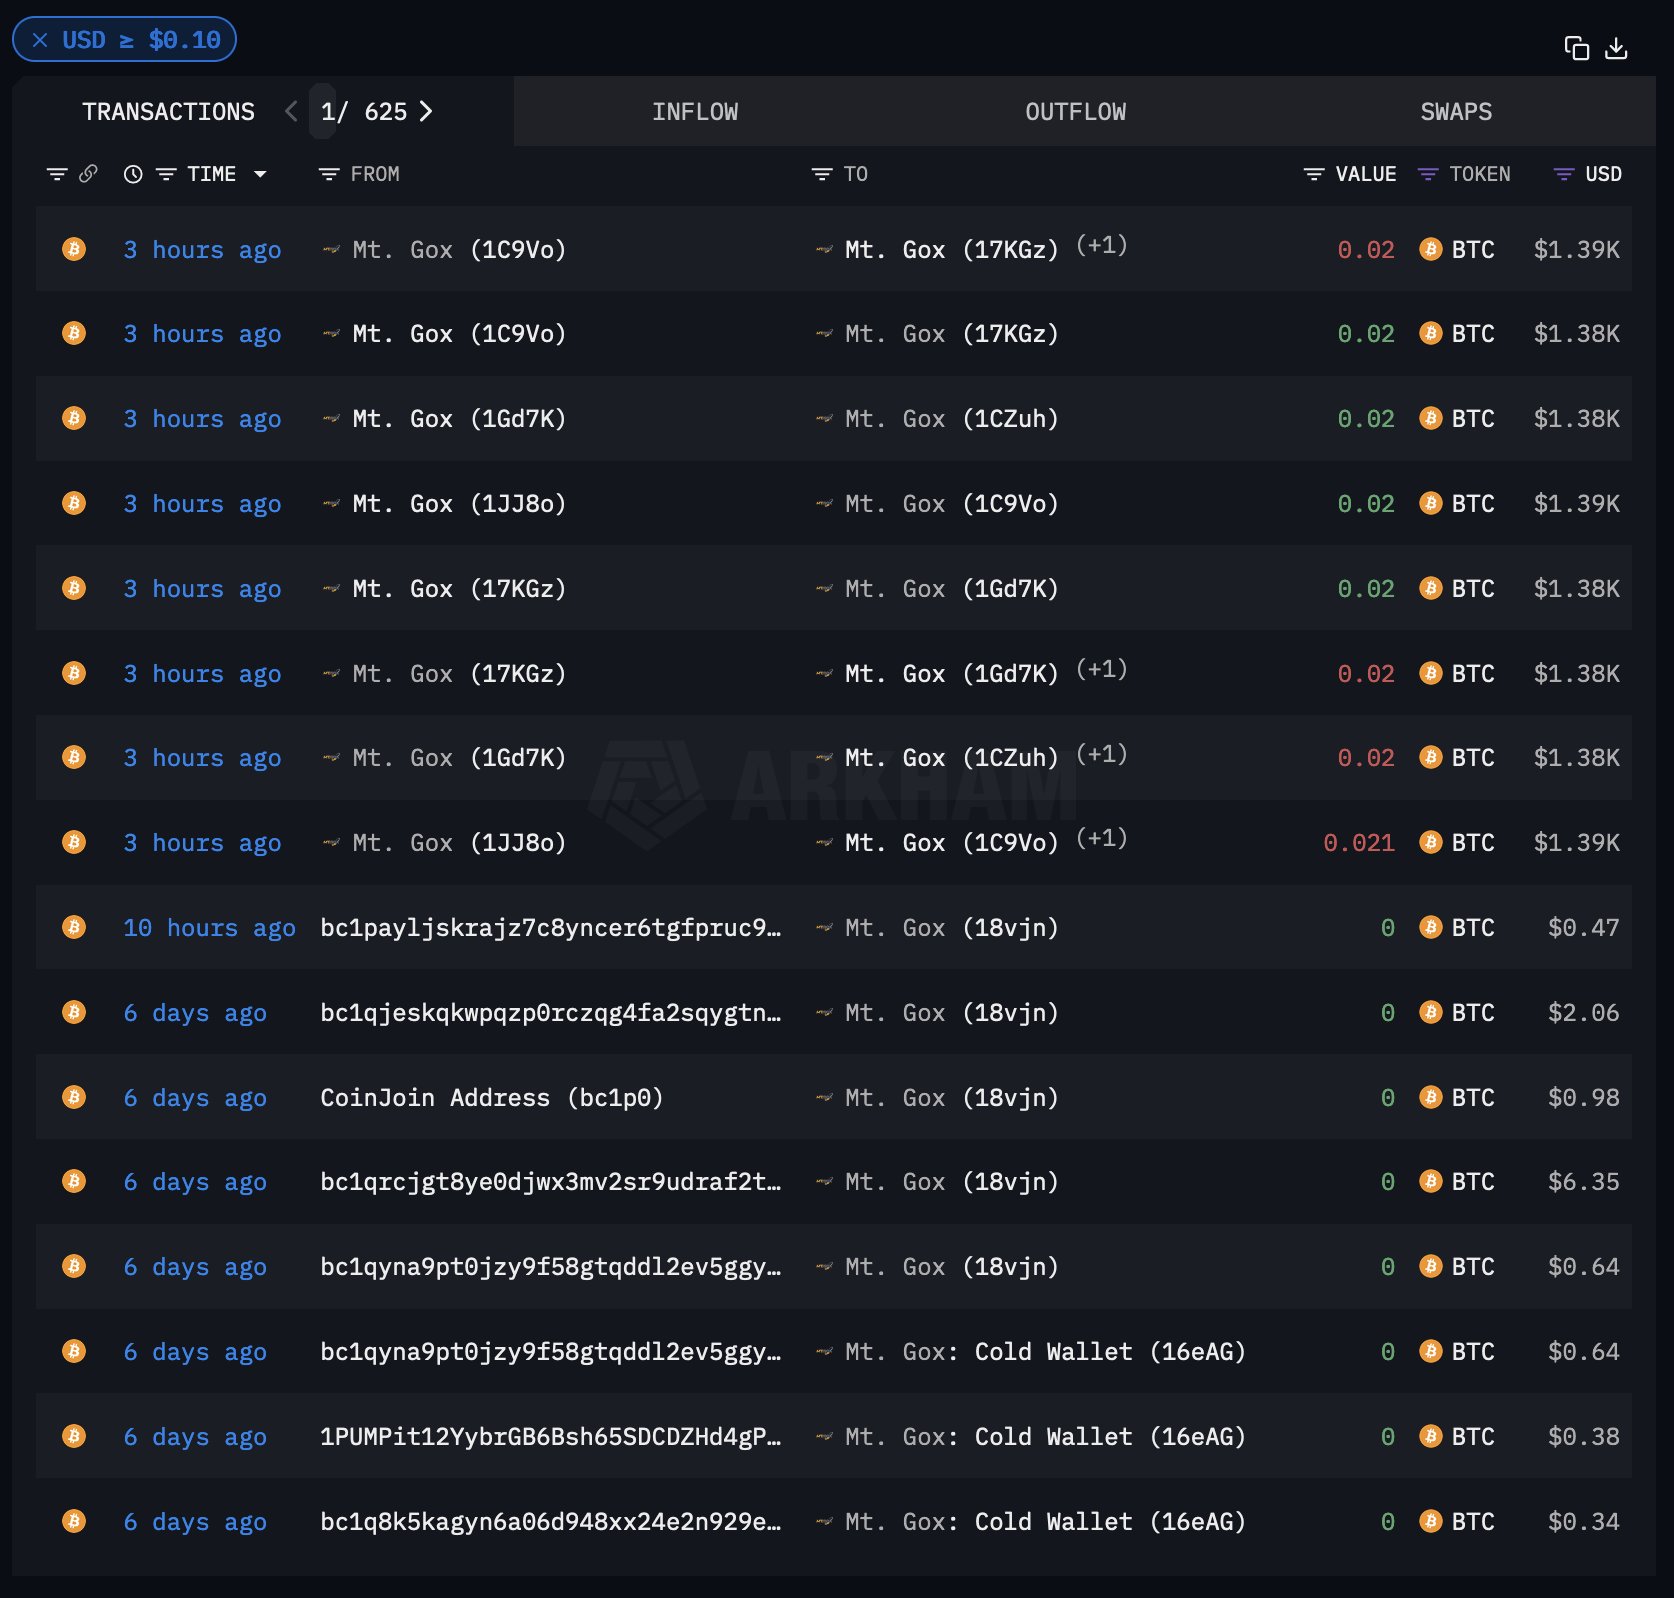Open the TOKEN column filter

point(1428,174)
